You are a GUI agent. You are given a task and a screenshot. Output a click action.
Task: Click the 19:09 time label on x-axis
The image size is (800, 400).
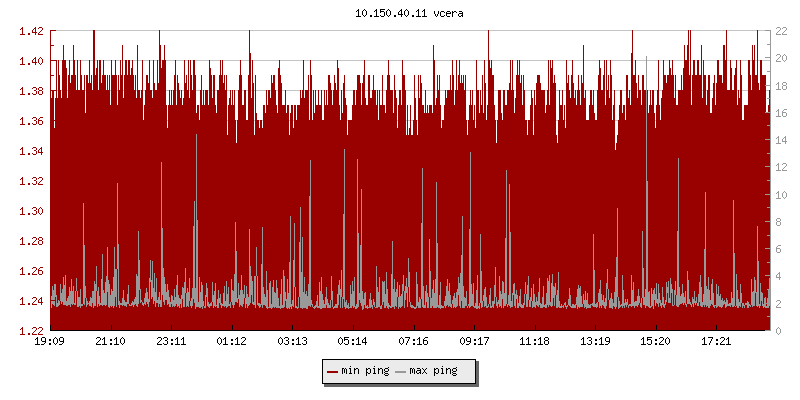[50, 342]
